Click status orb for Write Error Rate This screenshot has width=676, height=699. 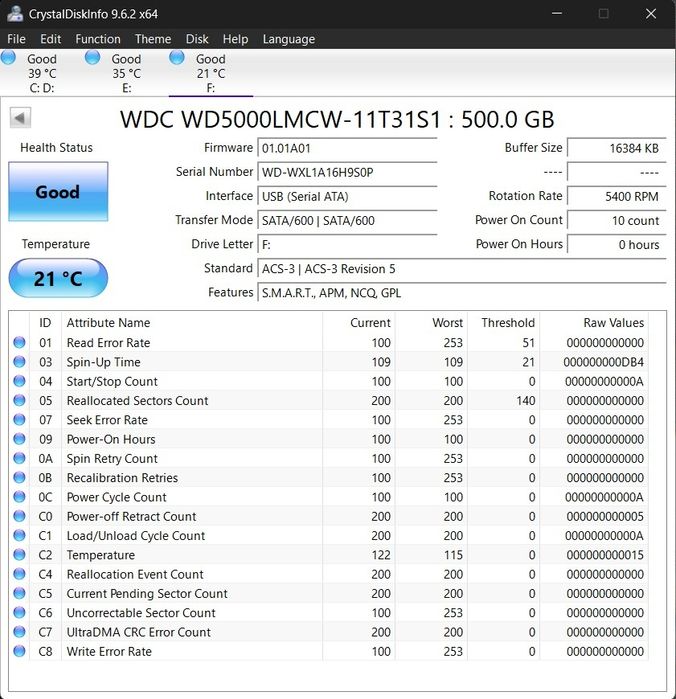(x=19, y=651)
